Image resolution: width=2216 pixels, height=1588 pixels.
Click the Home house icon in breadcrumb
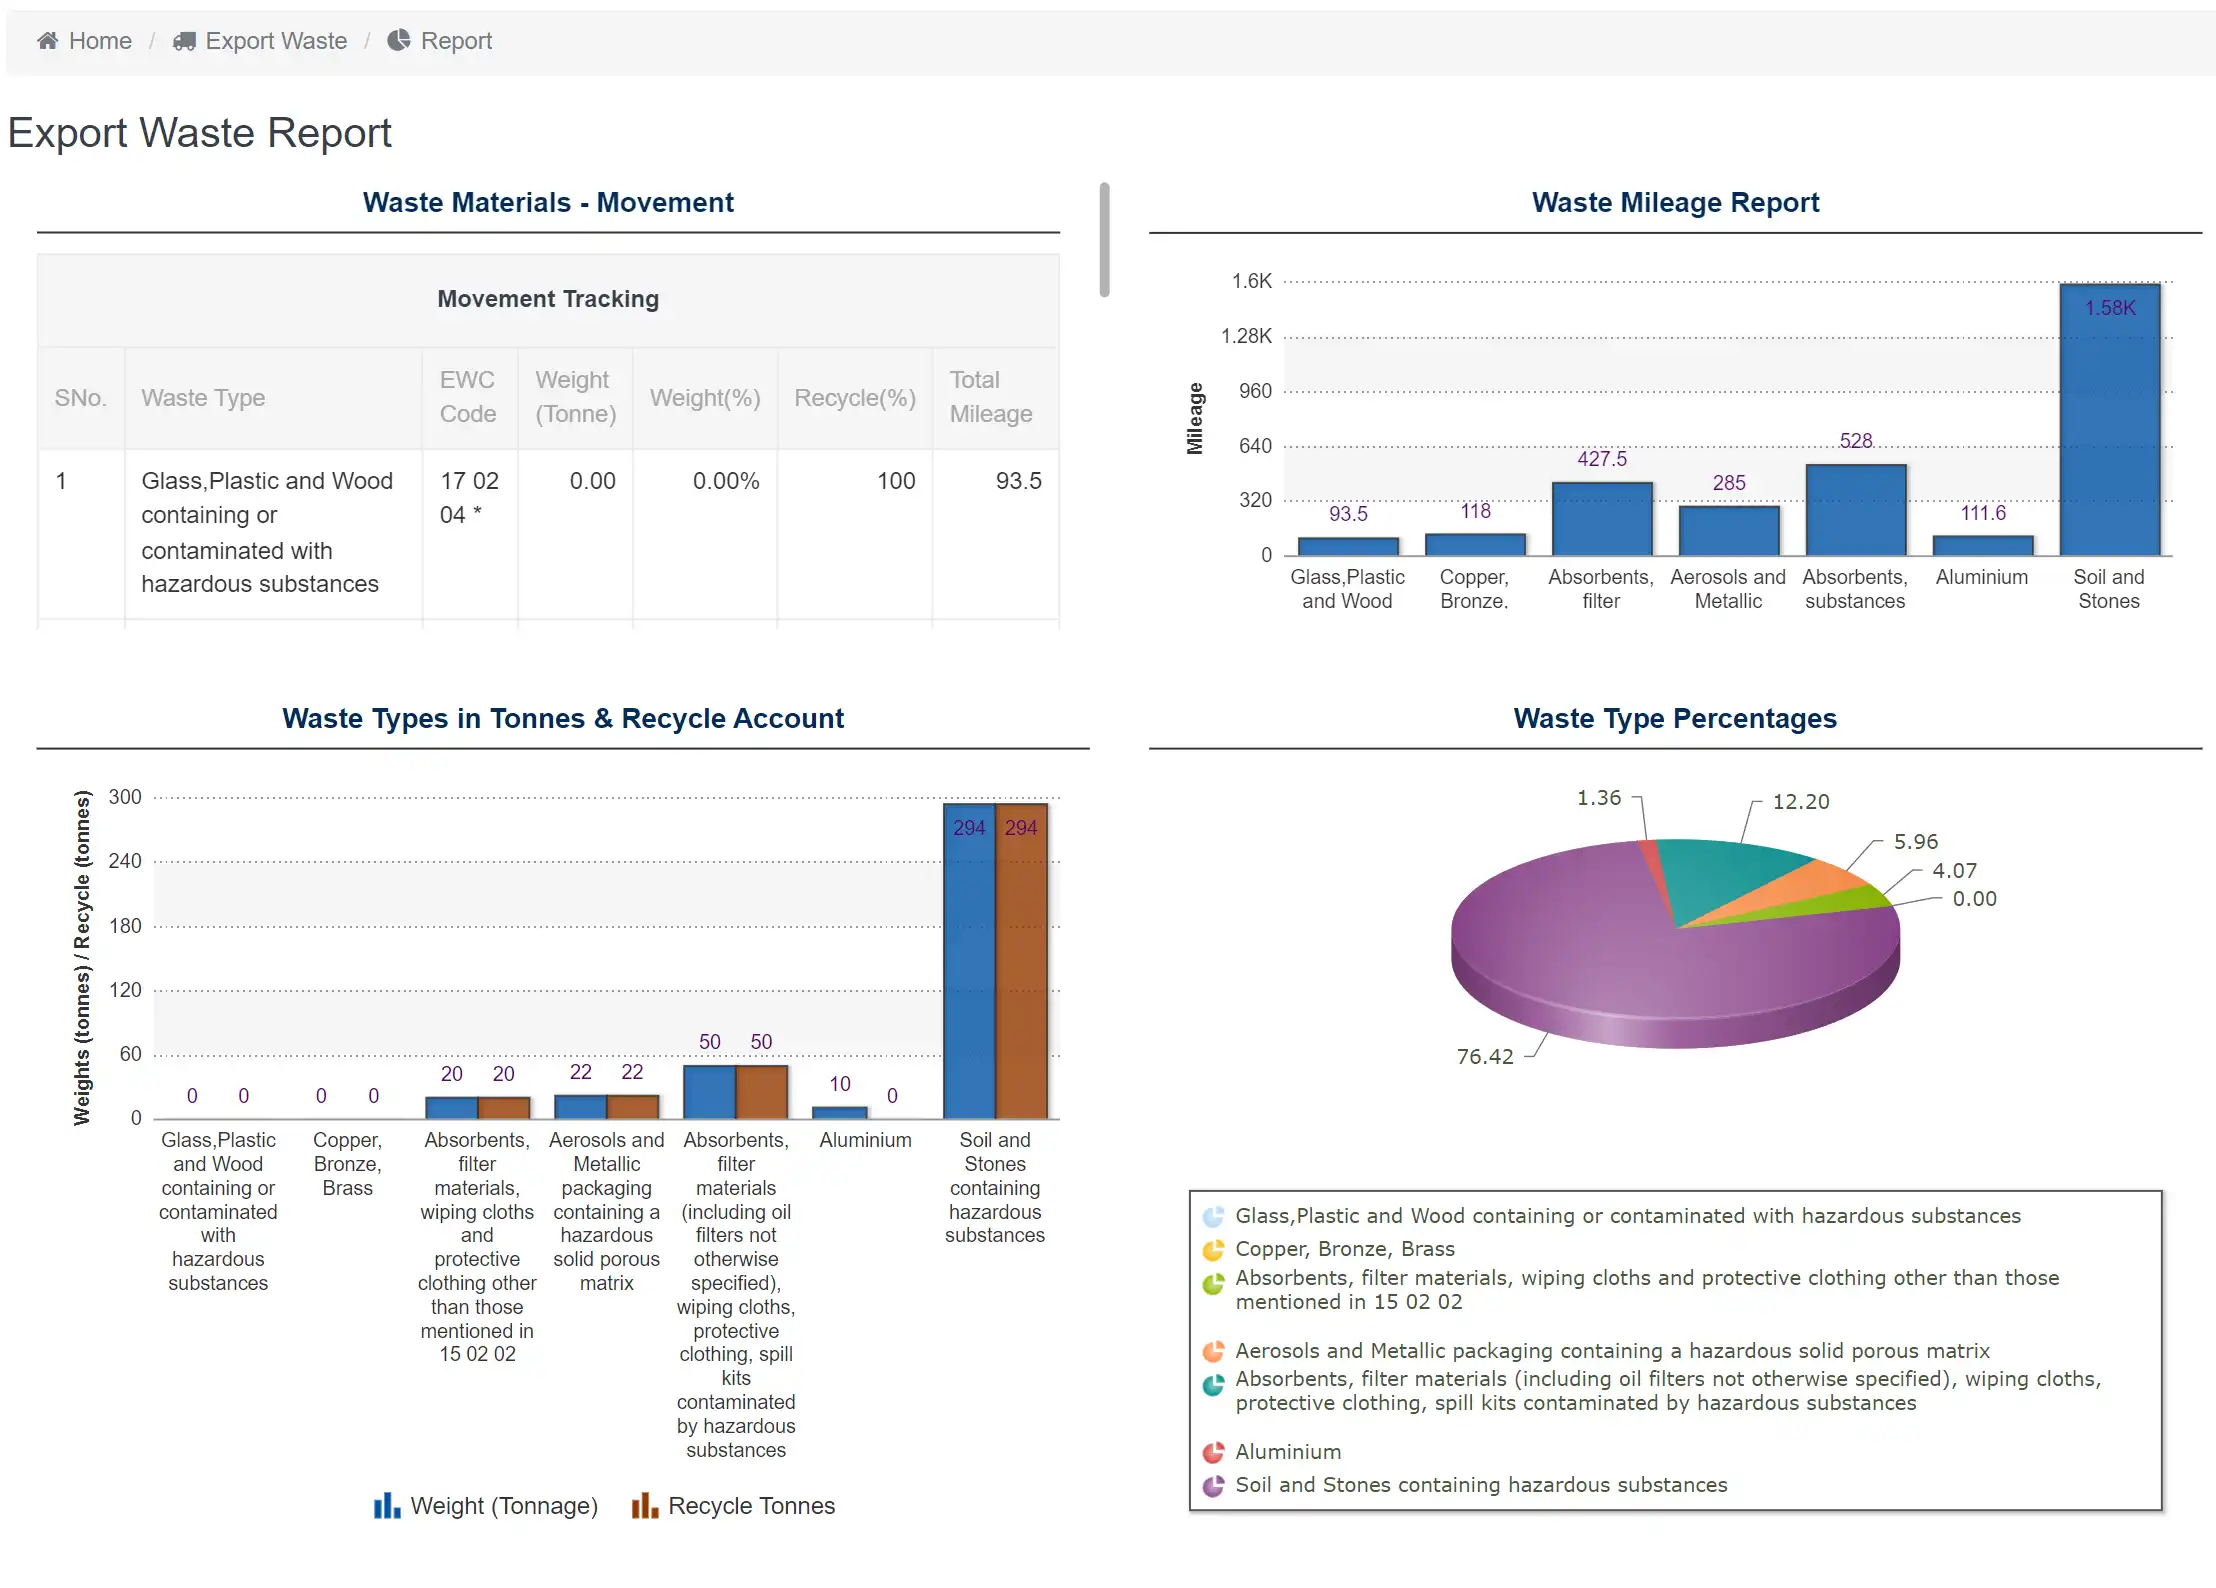pyautogui.click(x=47, y=41)
